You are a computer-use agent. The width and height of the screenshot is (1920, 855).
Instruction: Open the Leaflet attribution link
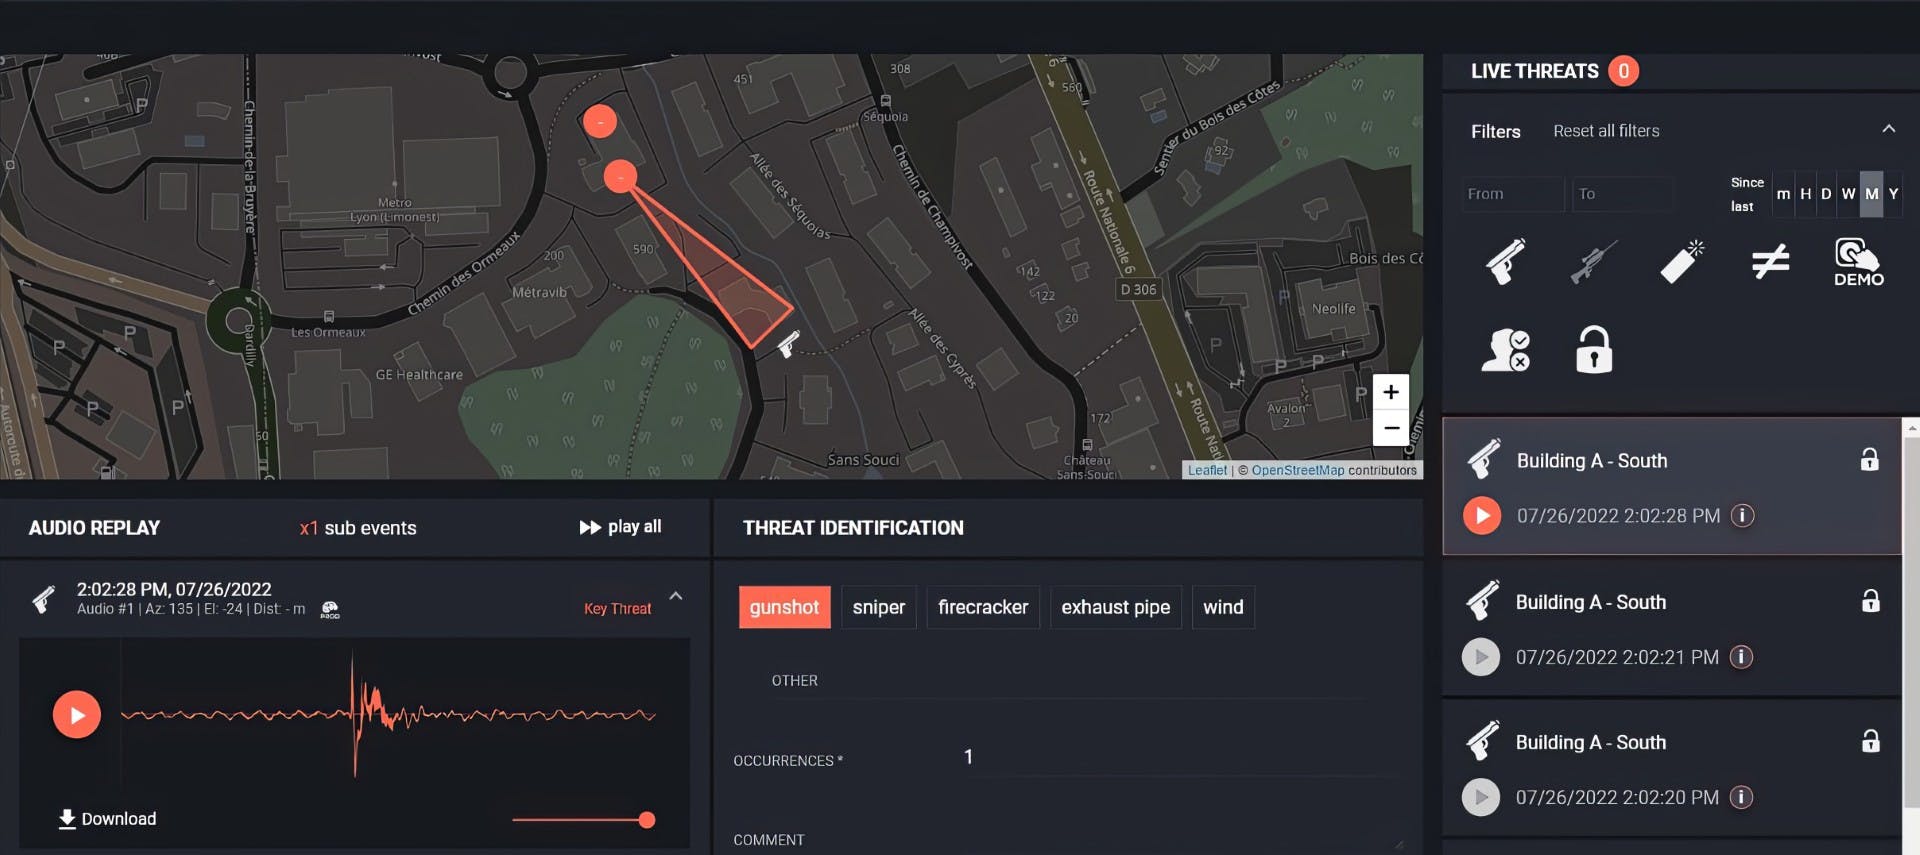[1207, 470]
